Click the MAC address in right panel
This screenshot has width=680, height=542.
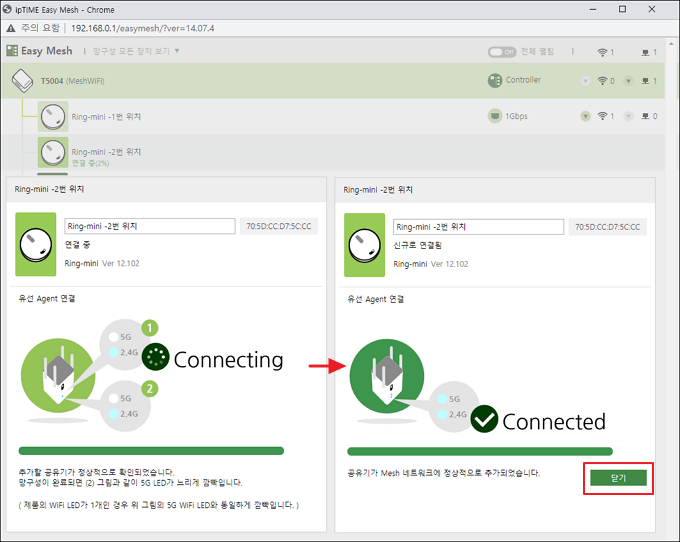(x=608, y=227)
